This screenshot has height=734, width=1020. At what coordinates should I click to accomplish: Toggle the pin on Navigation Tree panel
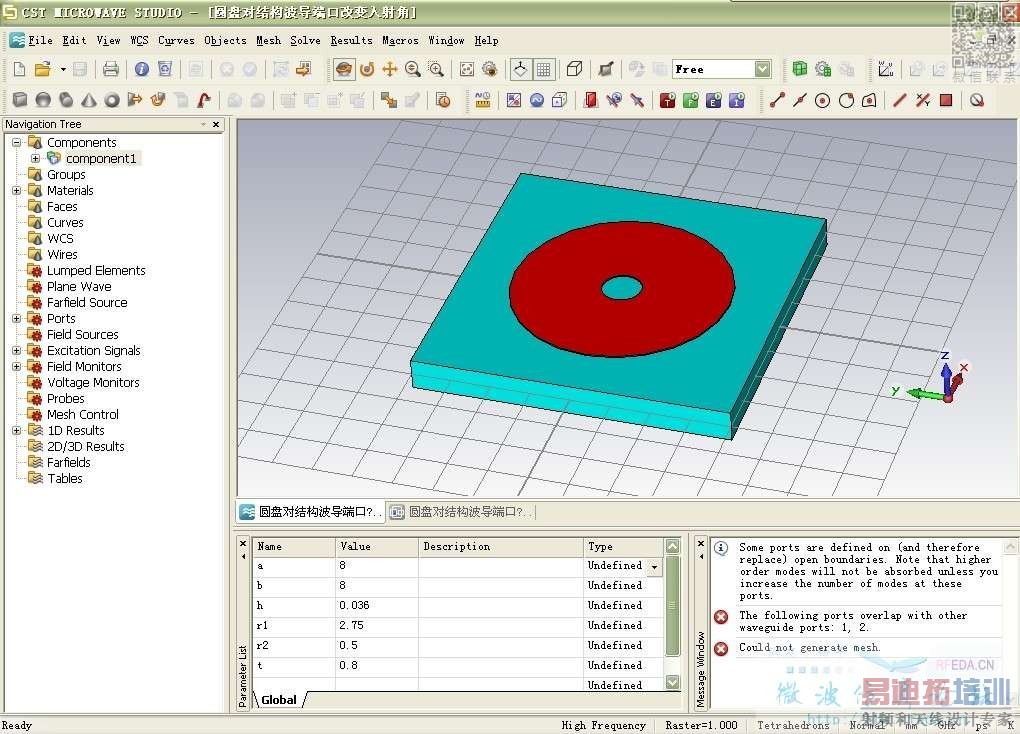202,124
